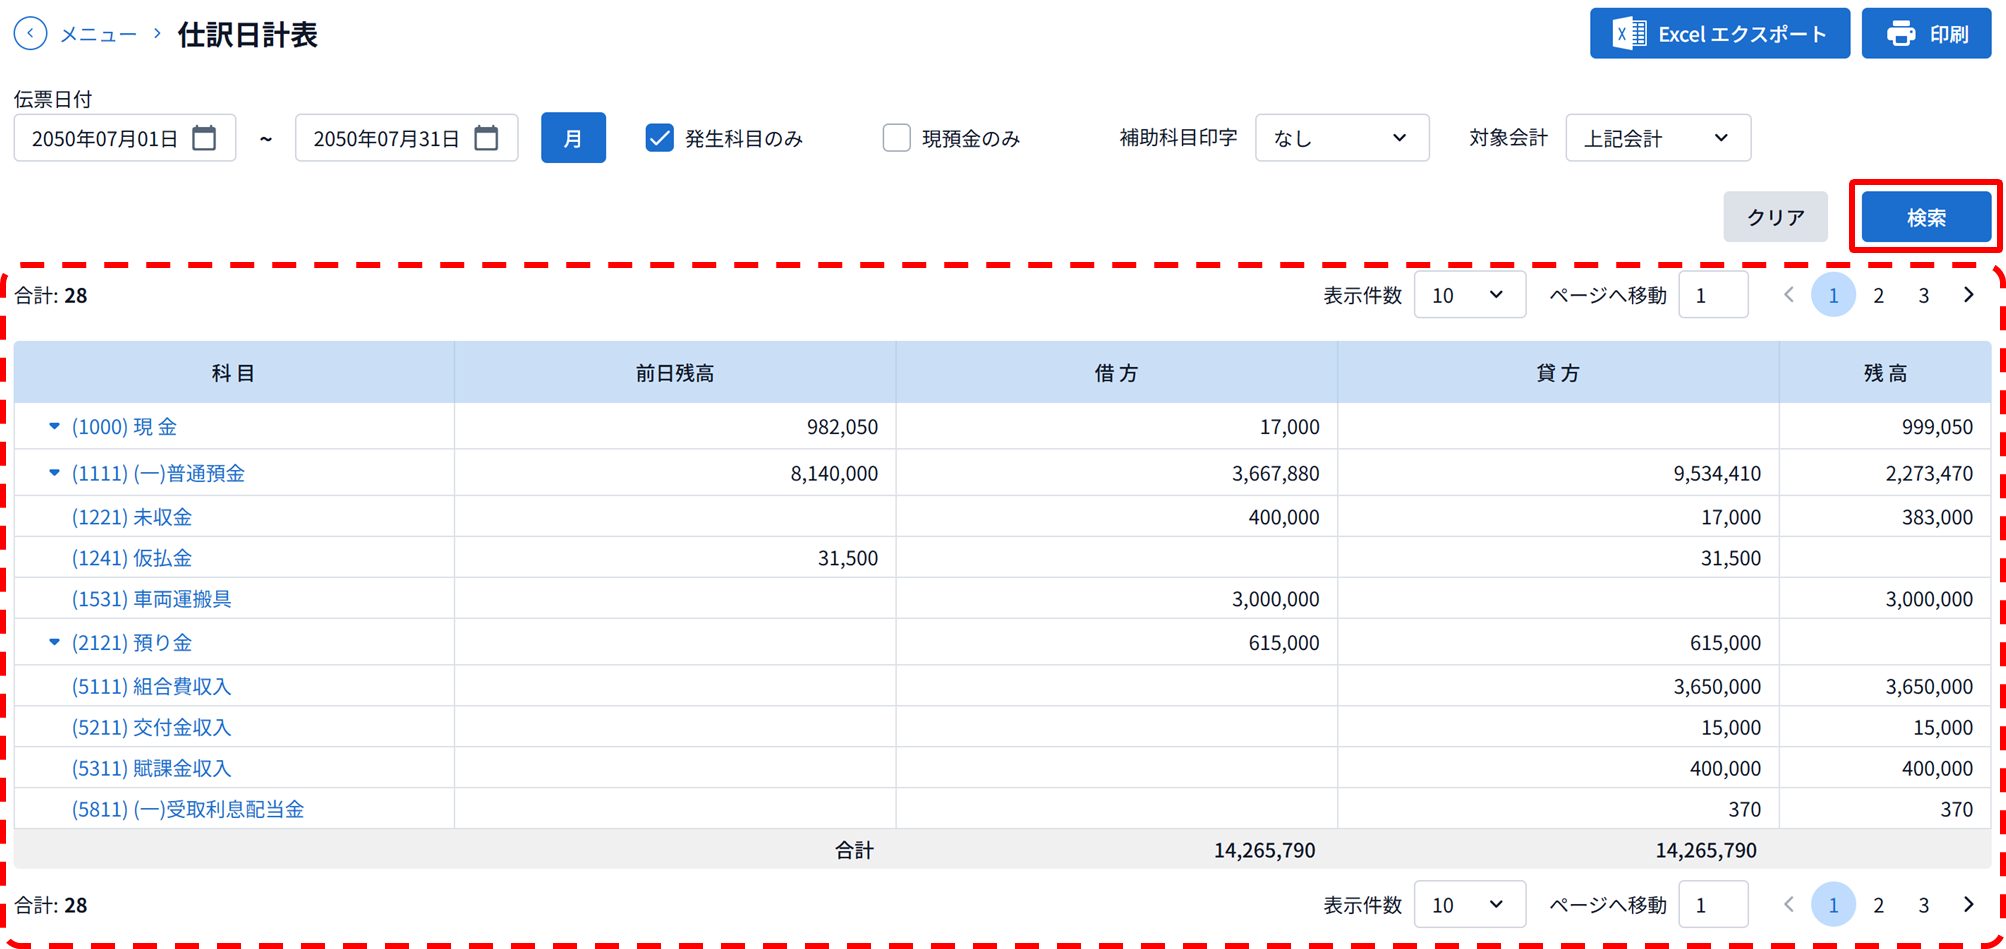
Task: Click the printer icon in 印刷 button
Action: [1901, 34]
